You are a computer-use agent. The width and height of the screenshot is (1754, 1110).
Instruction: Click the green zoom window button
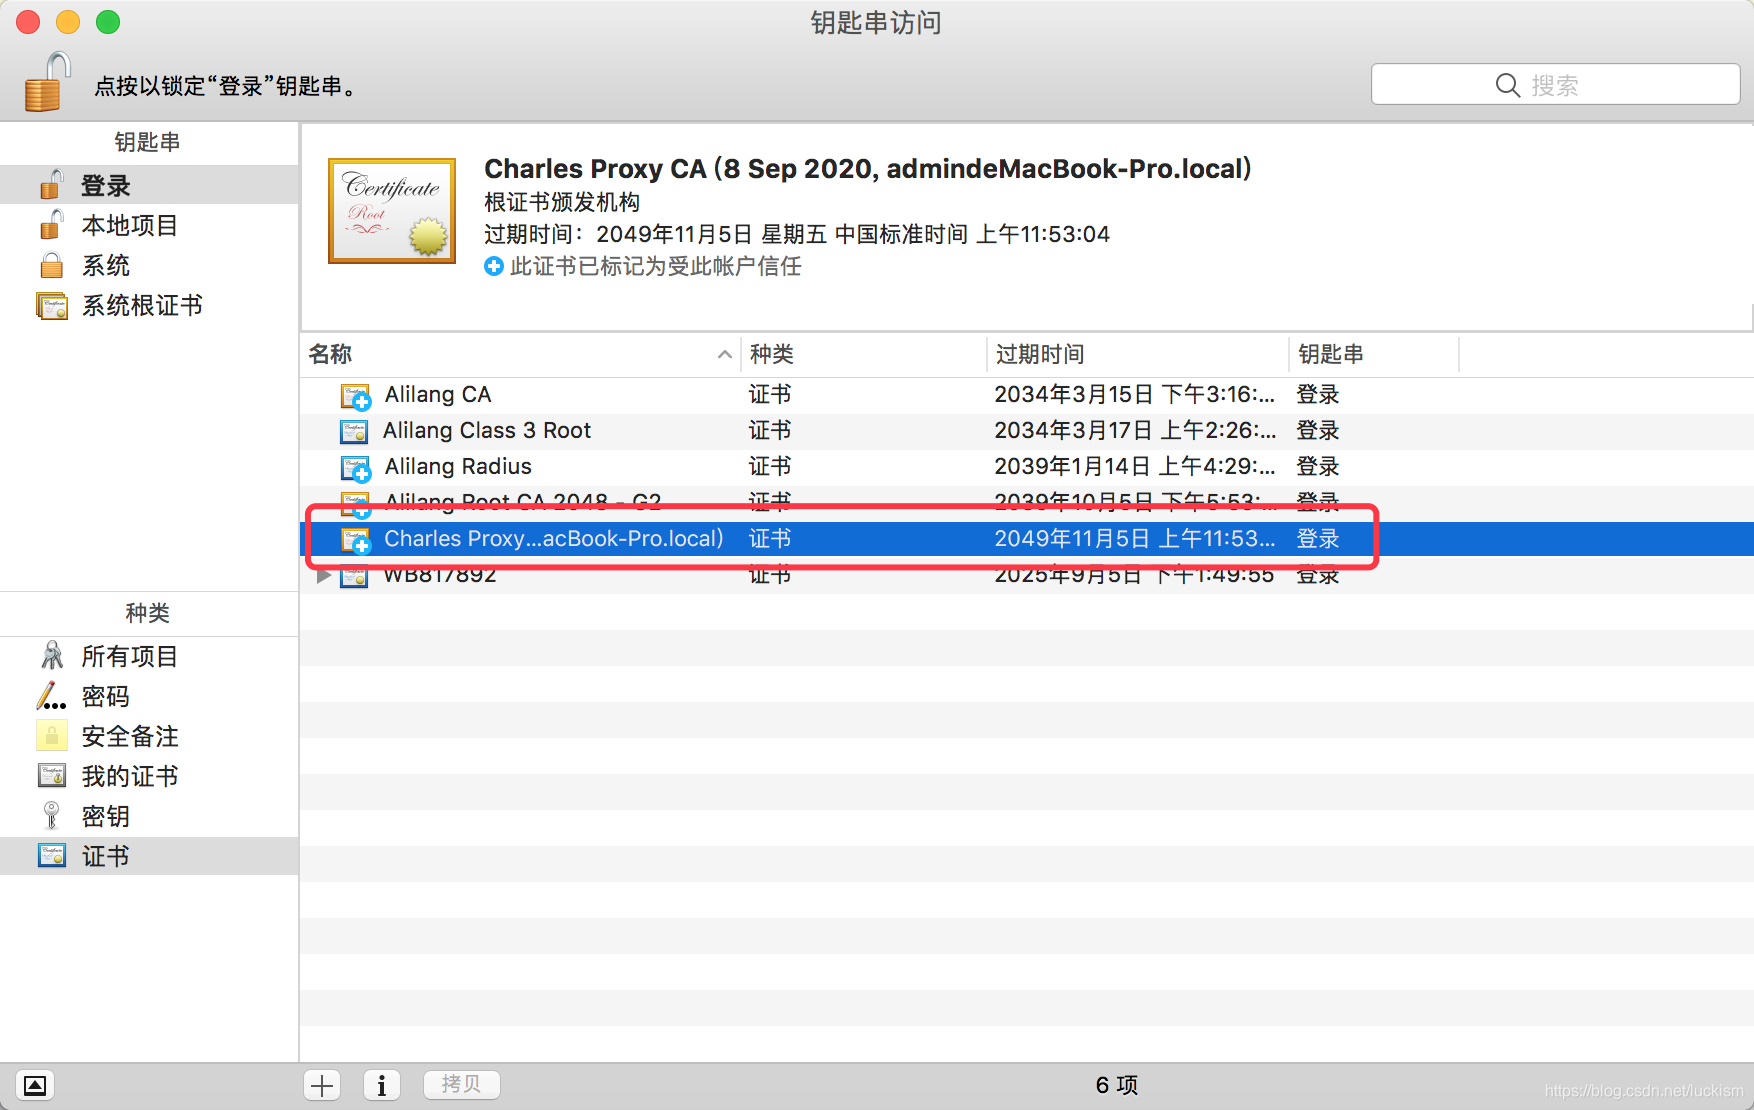(108, 22)
